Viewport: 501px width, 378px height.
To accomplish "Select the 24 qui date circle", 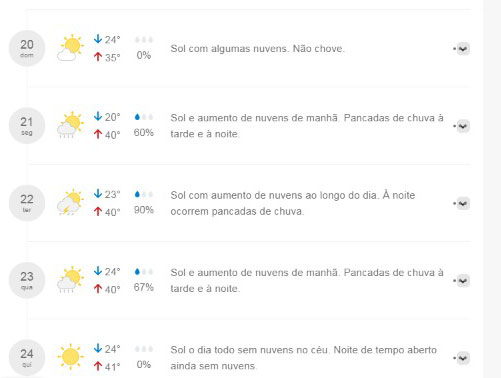I will pyautogui.click(x=27, y=358).
